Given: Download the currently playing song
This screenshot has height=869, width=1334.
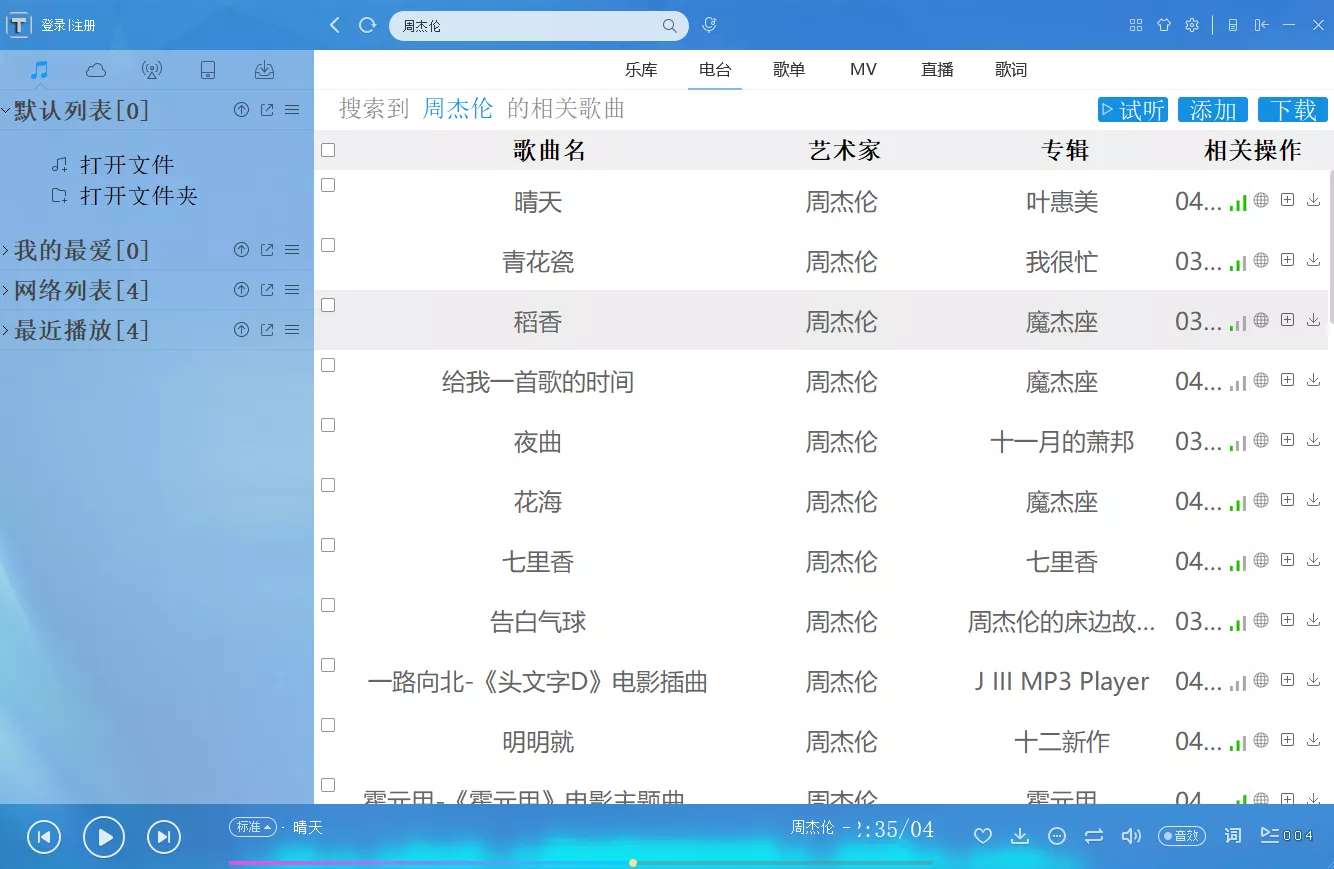Looking at the screenshot, I should (1020, 836).
